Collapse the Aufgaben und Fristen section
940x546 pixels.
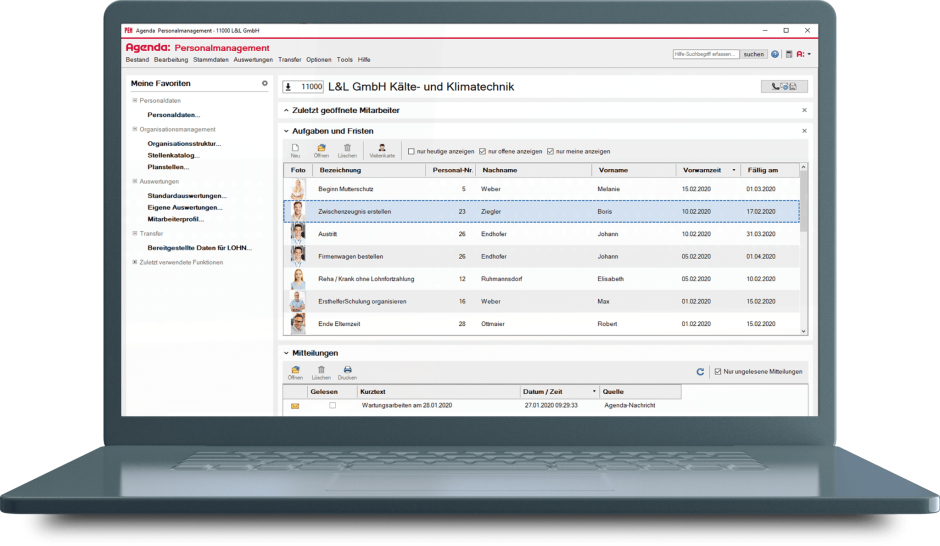point(286,131)
